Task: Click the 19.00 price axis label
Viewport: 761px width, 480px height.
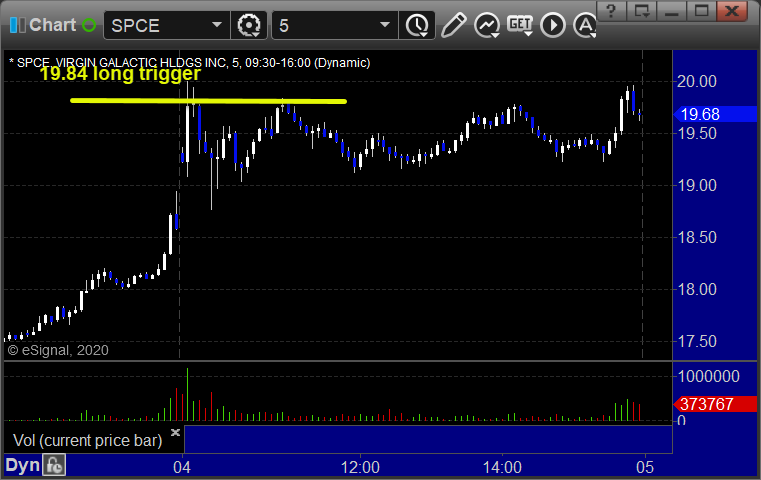Action: (697, 185)
